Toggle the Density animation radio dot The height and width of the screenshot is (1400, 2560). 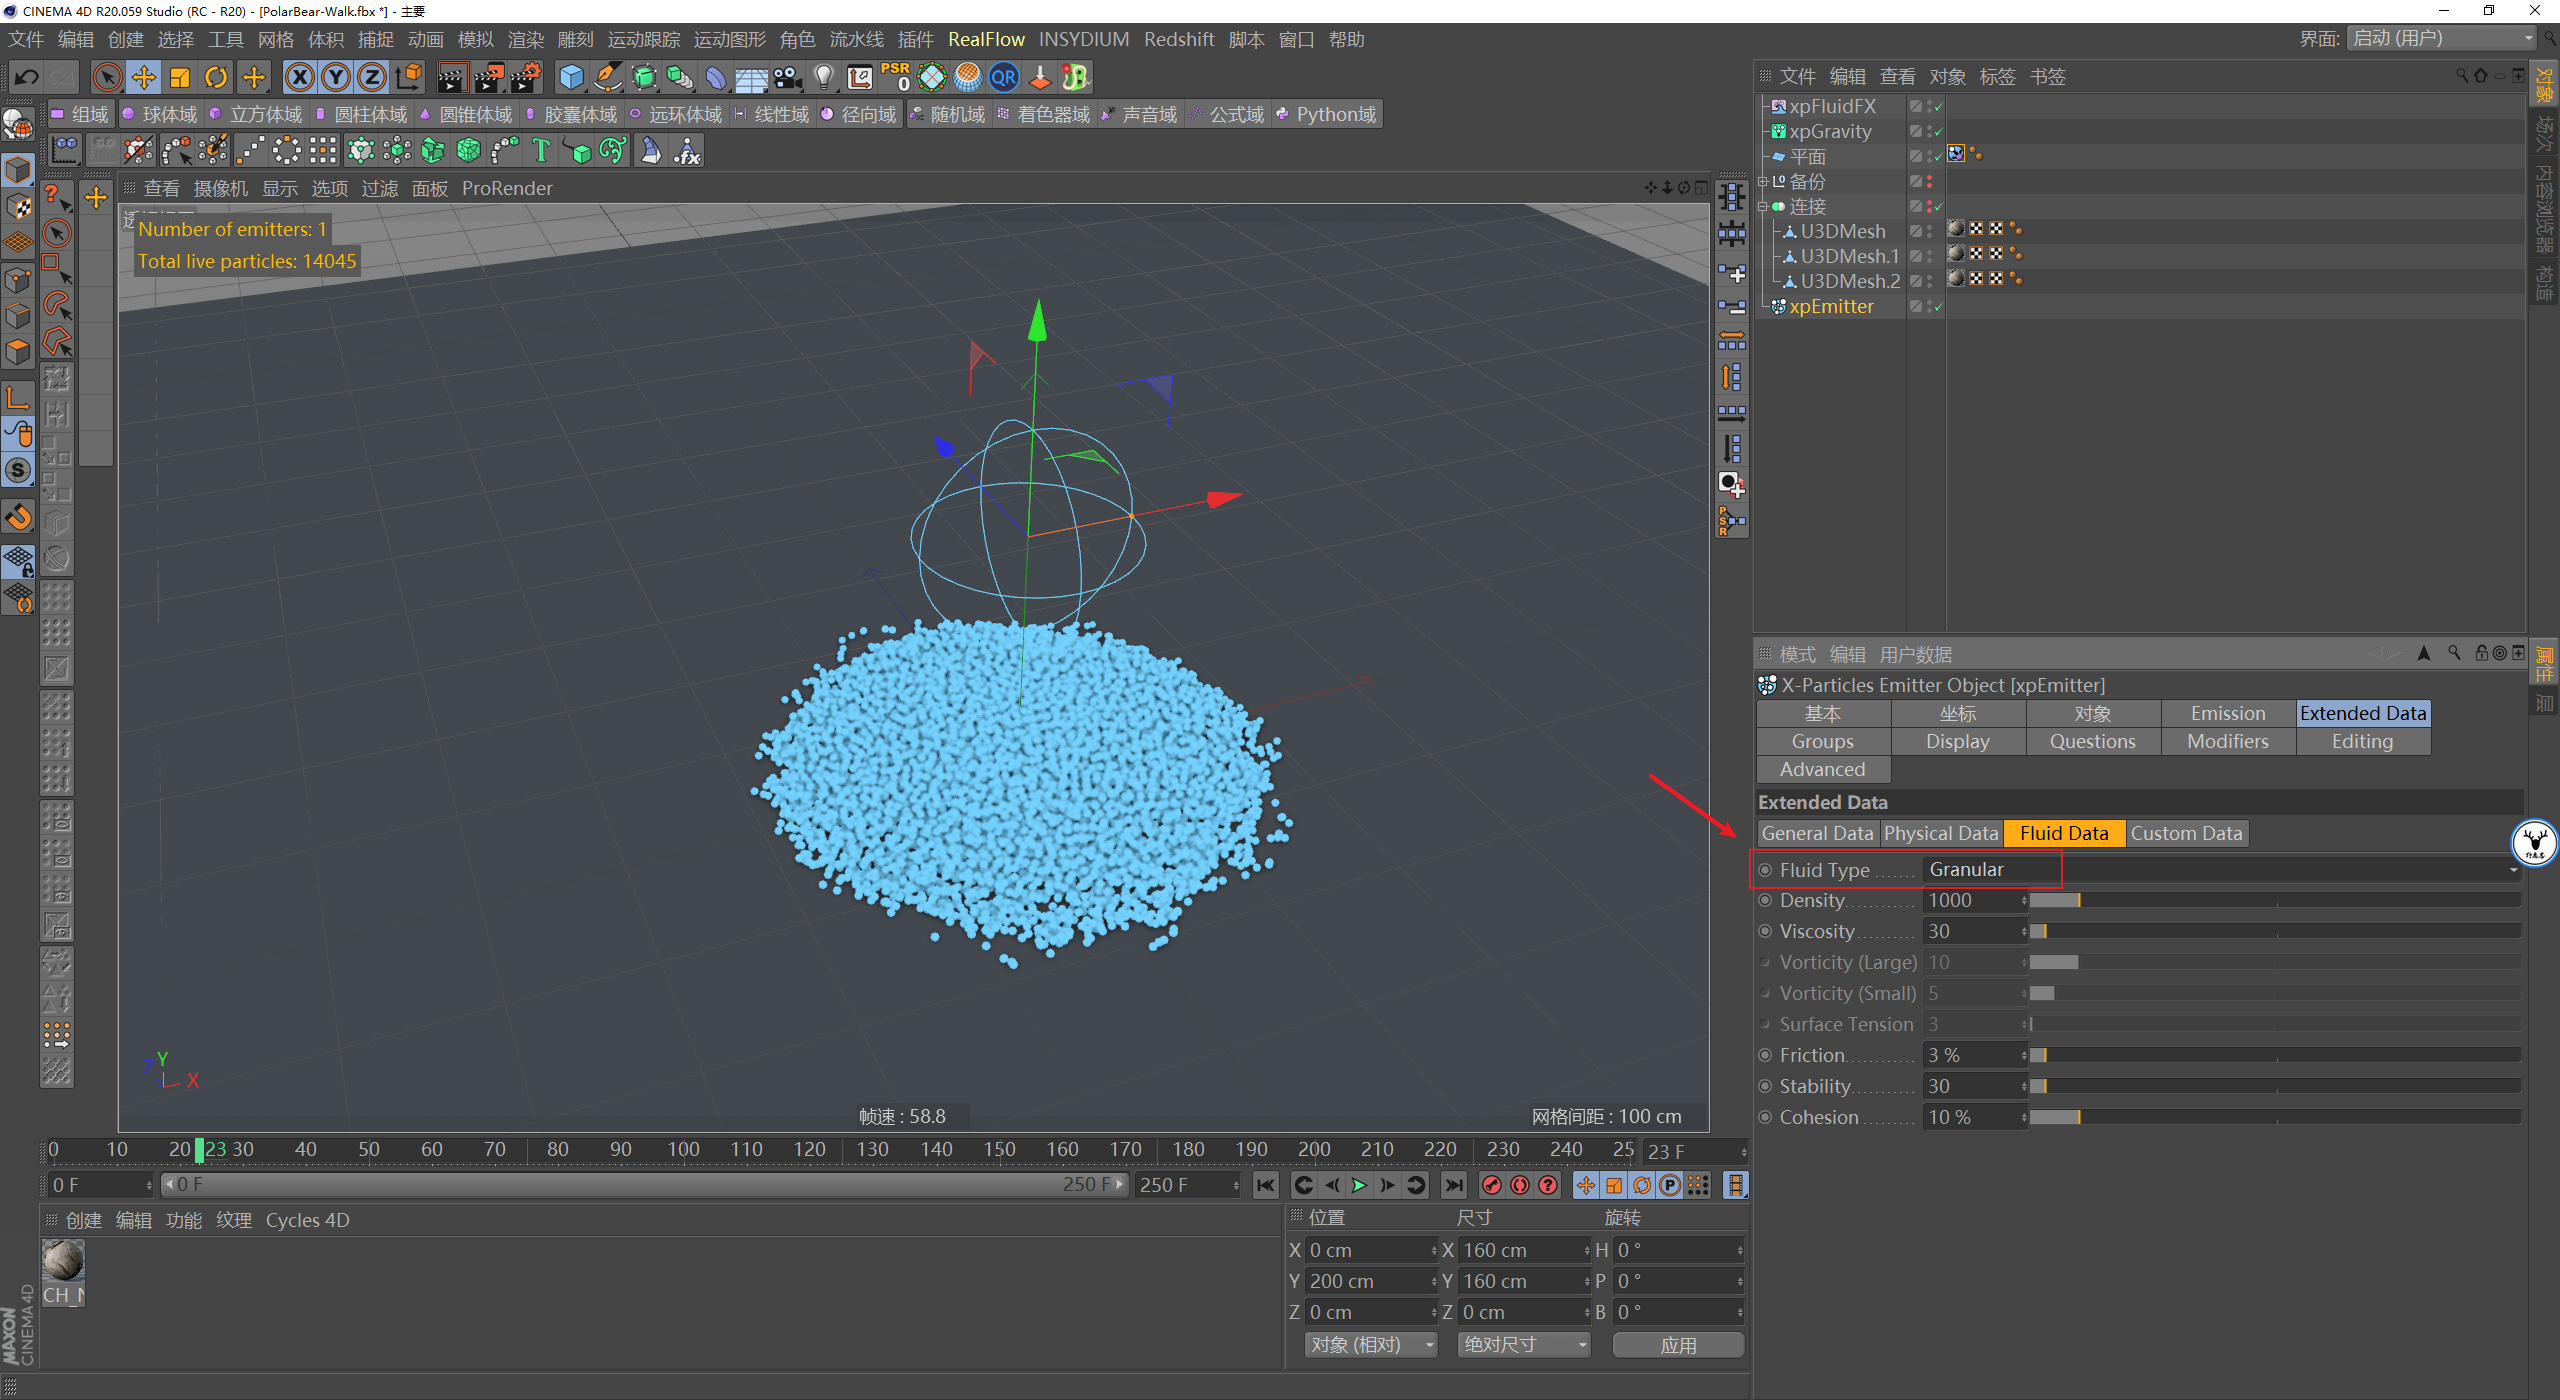click(x=1766, y=901)
